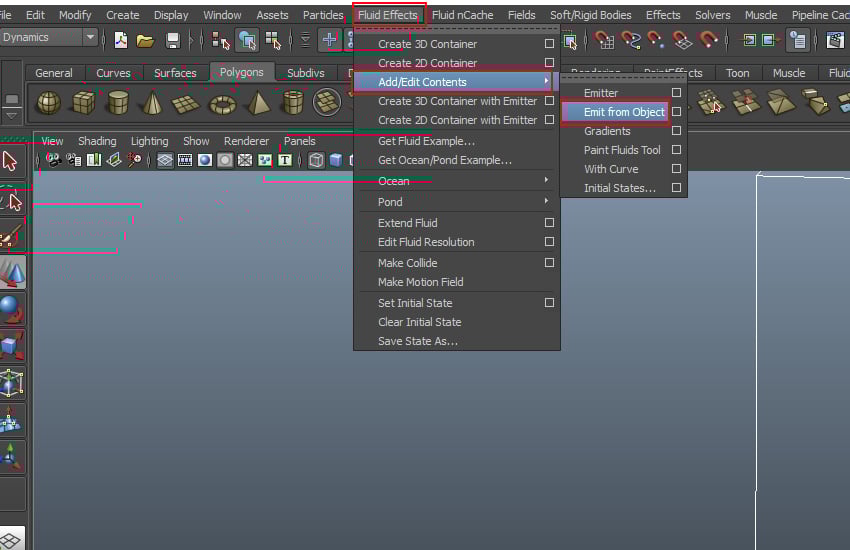Open Gradients option box
850x550 pixels.
pos(676,131)
